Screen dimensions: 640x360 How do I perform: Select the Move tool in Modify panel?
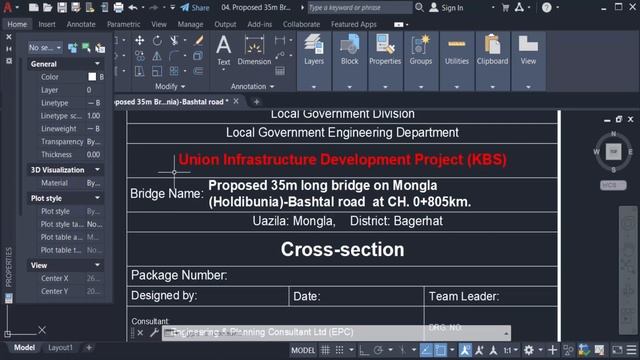tap(140, 40)
